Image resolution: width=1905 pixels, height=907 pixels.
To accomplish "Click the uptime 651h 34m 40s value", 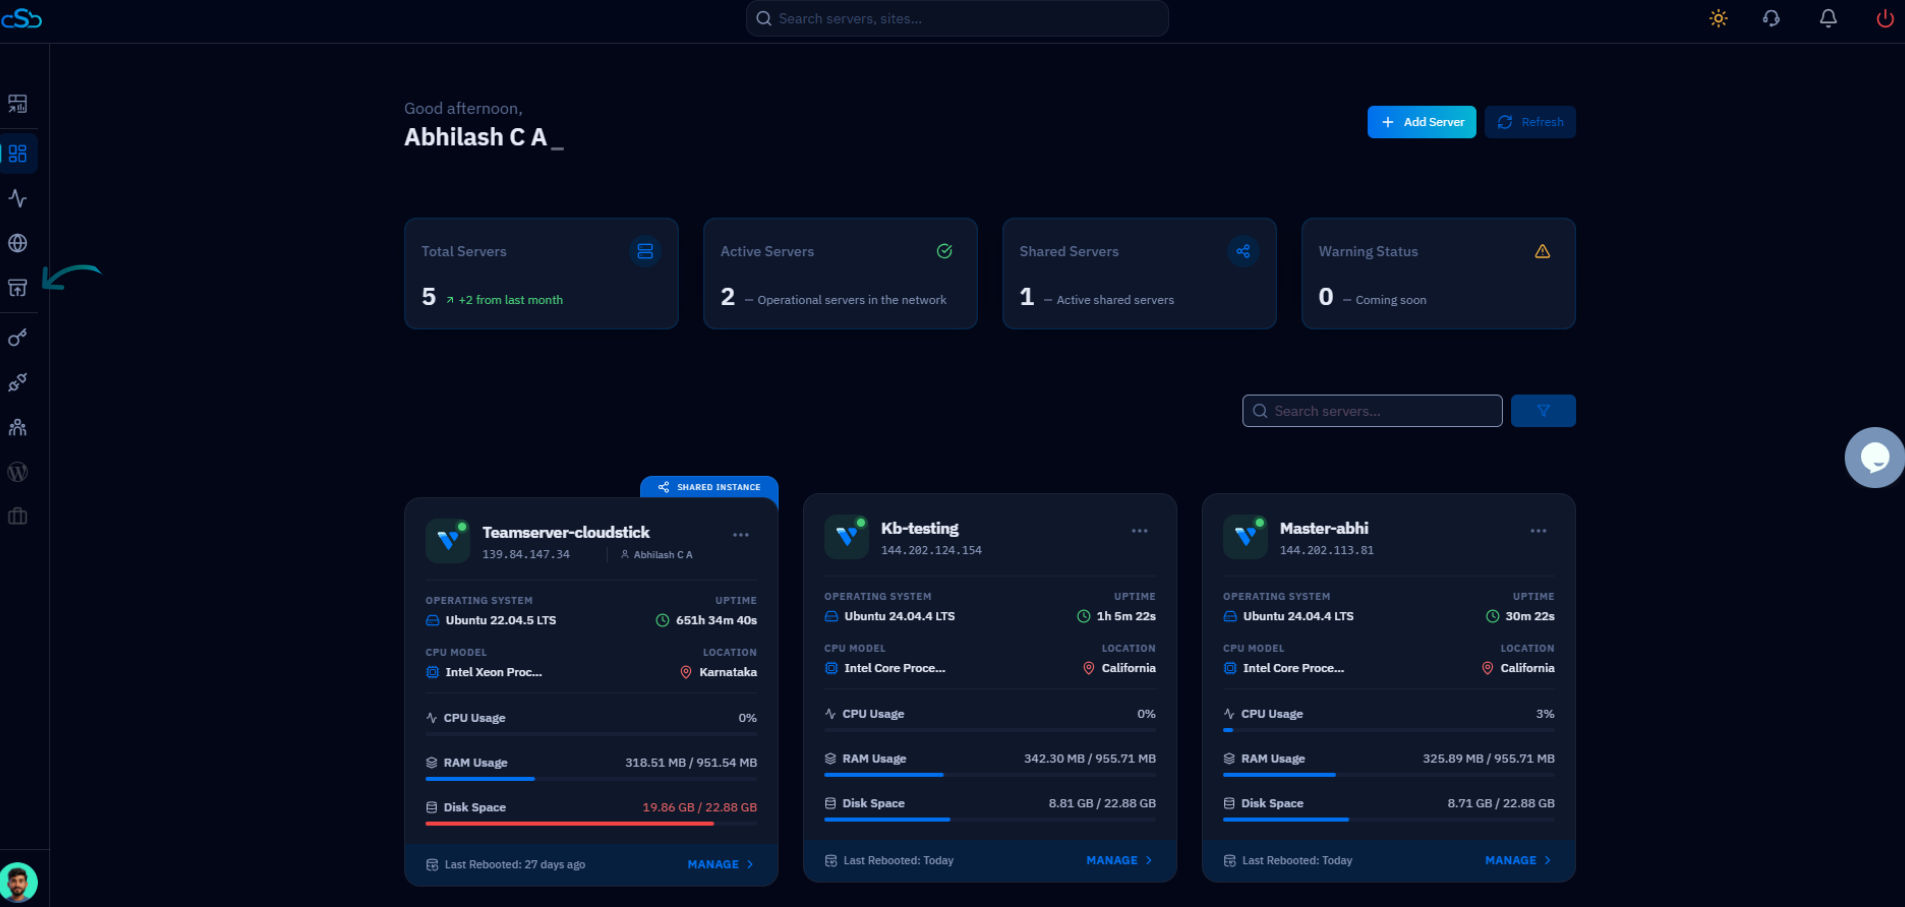I will pyautogui.click(x=716, y=620).
